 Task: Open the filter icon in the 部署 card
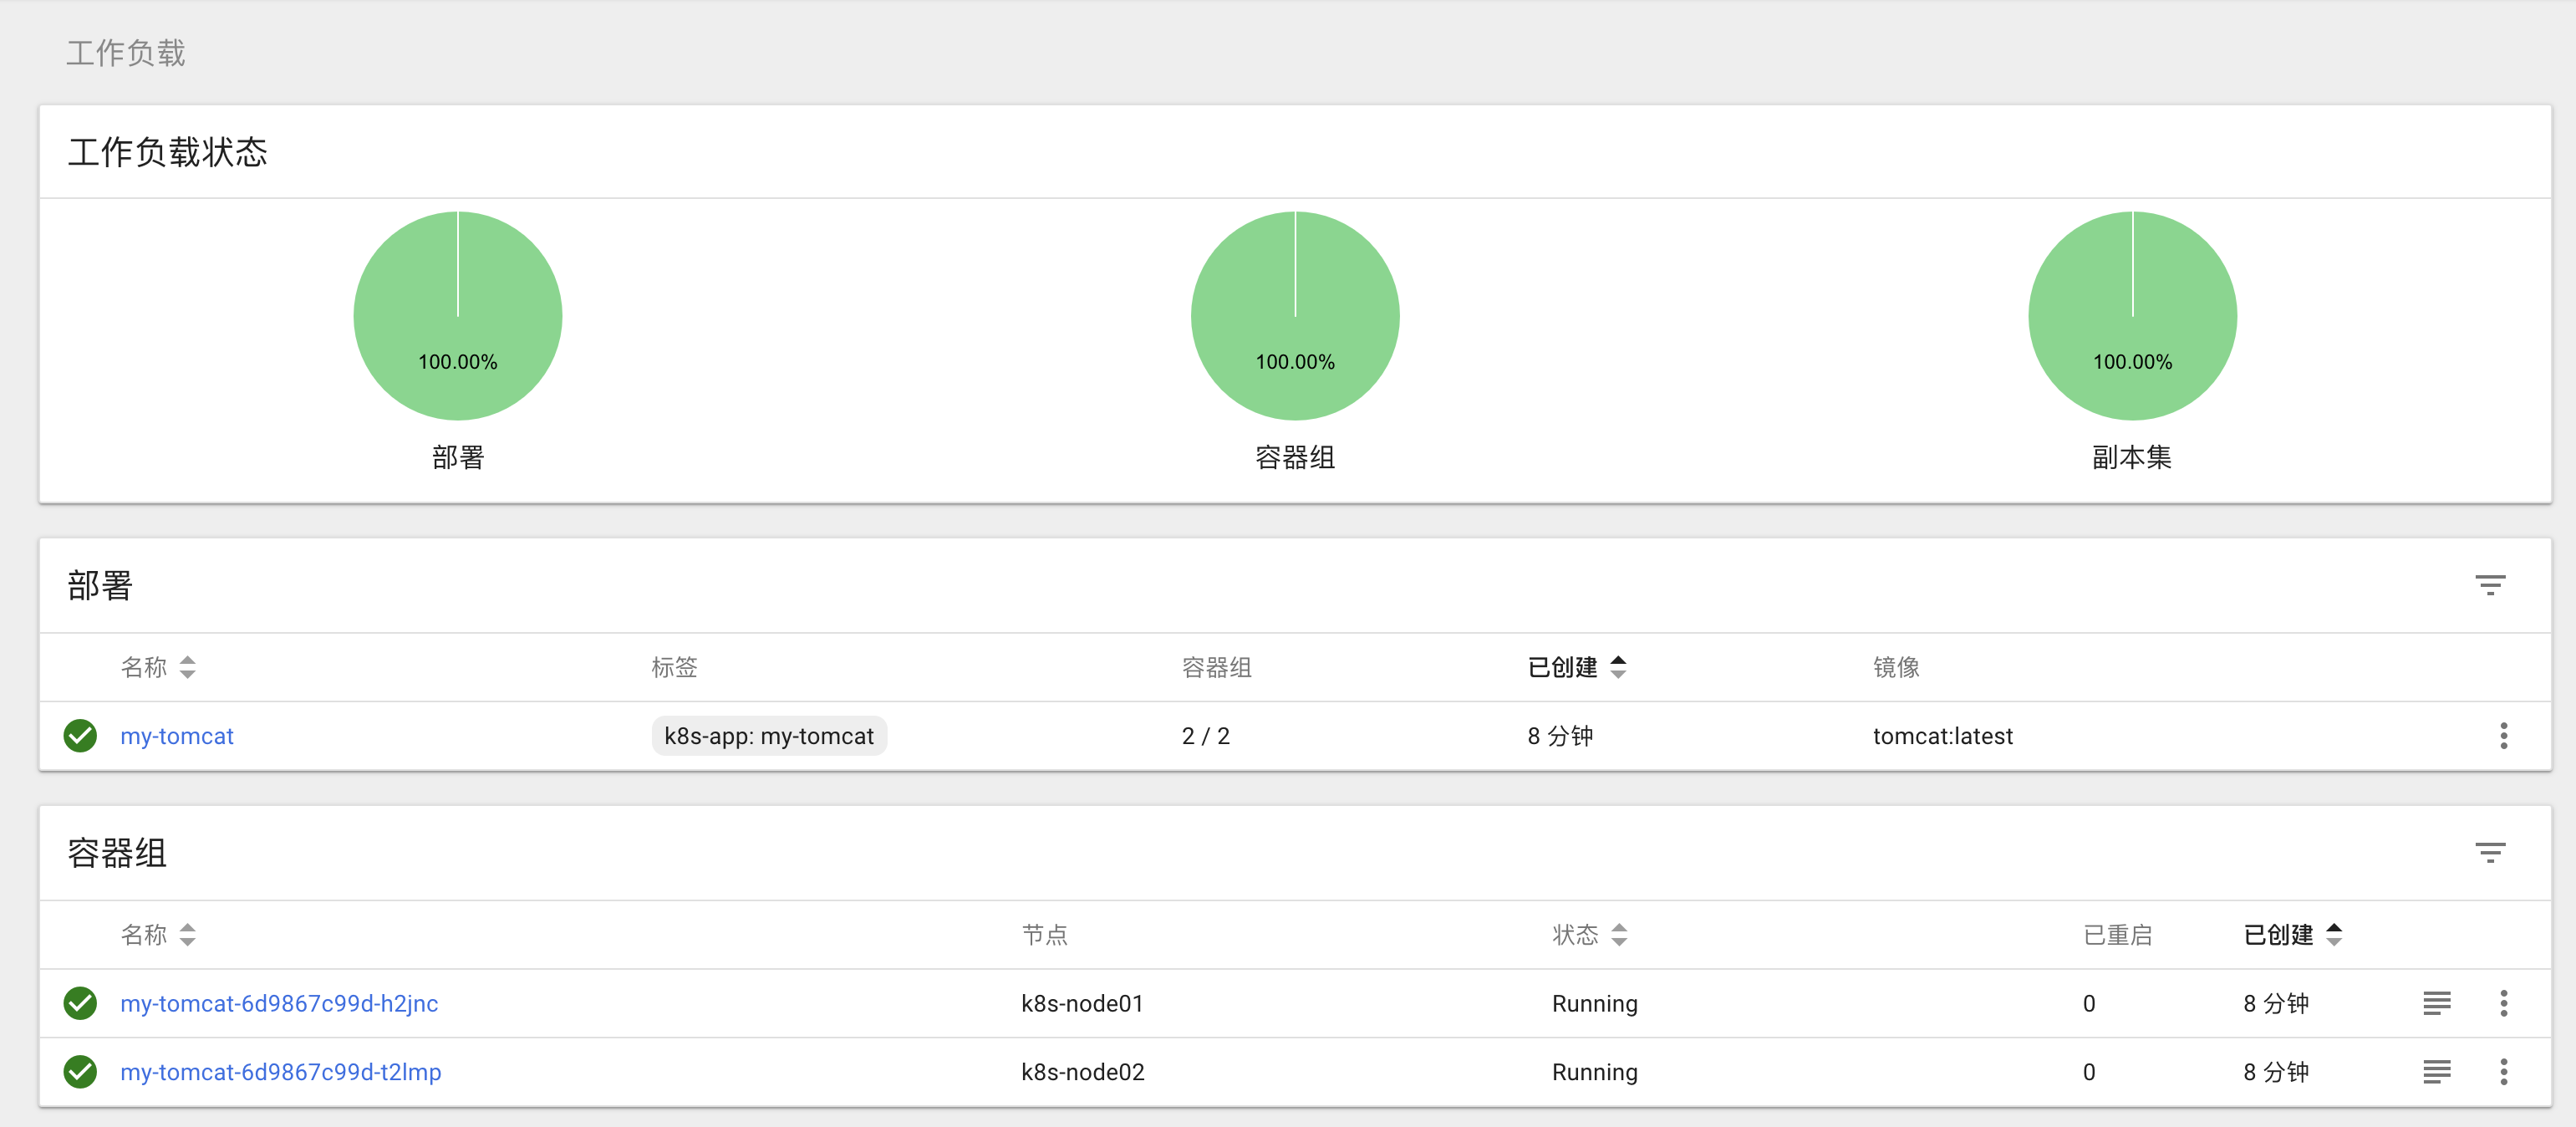point(2489,585)
